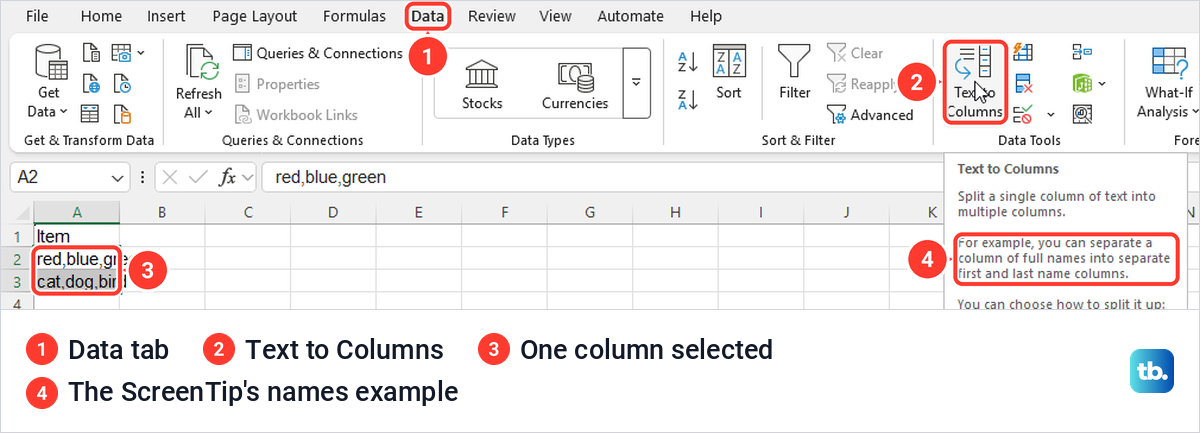Click the Data Model icon in Data Tools

coord(1082,83)
